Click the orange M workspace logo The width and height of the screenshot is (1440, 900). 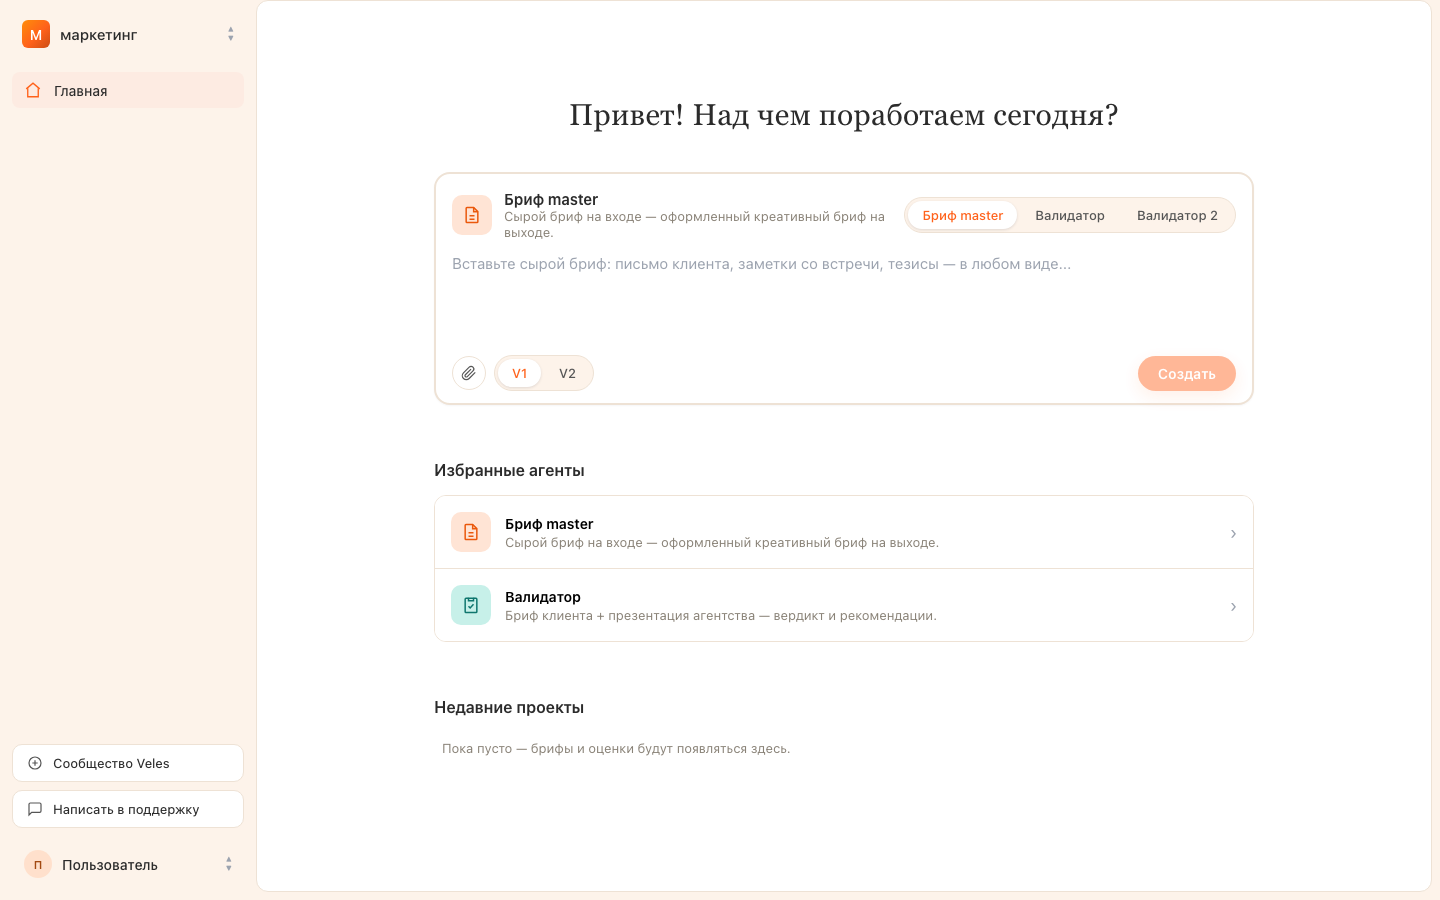36,34
